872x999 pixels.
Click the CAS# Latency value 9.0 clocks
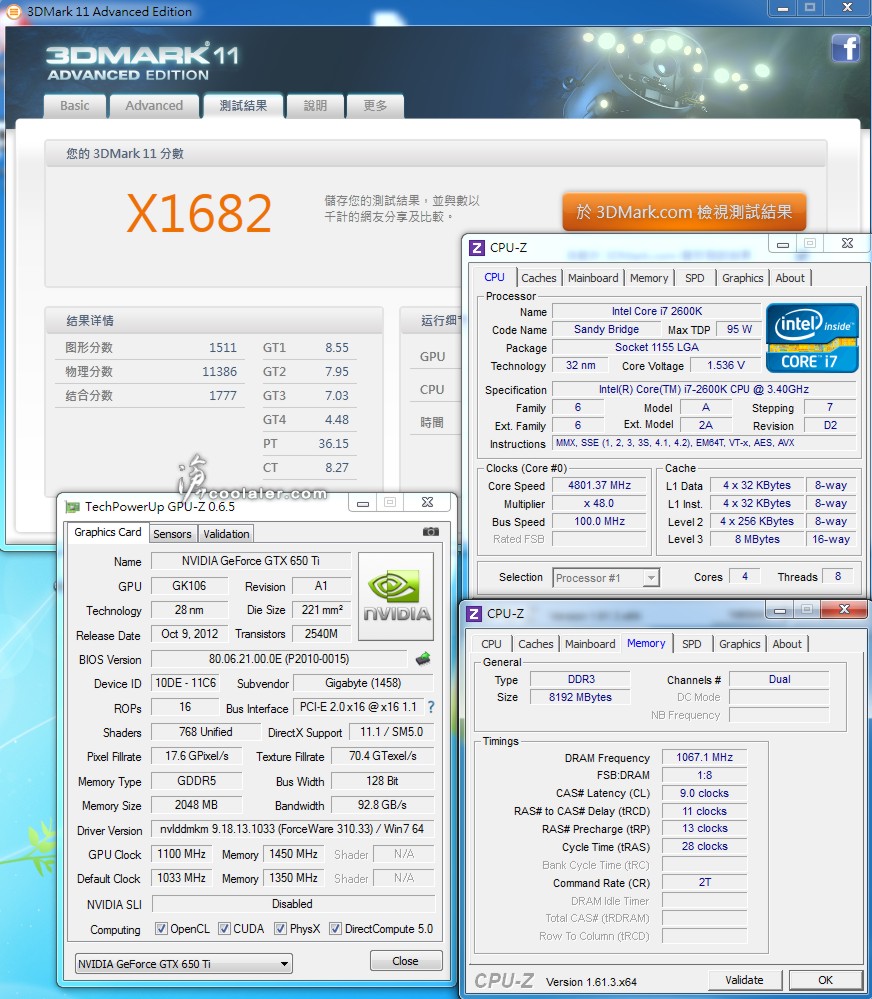point(704,793)
